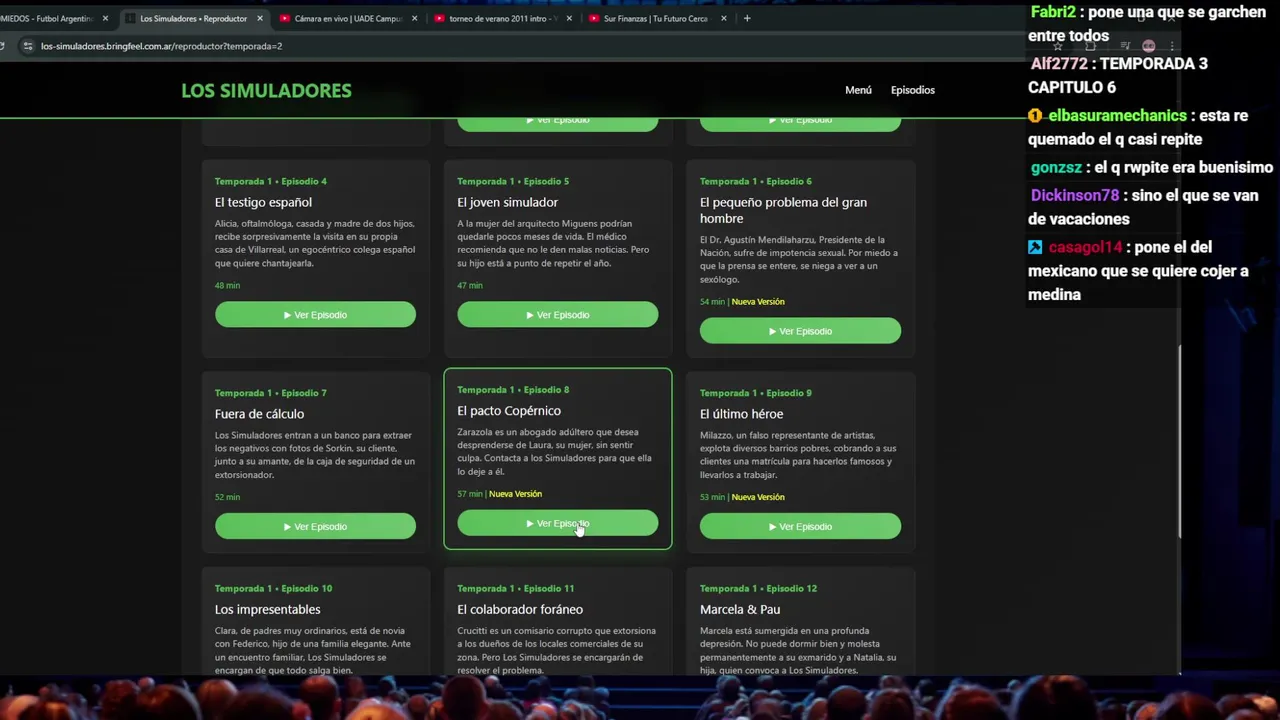Click the blue badge icon beside casagol14

[1035, 247]
